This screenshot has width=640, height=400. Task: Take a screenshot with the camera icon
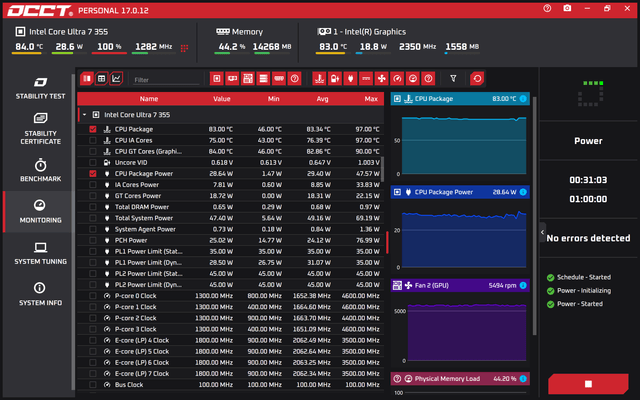[x=567, y=8]
